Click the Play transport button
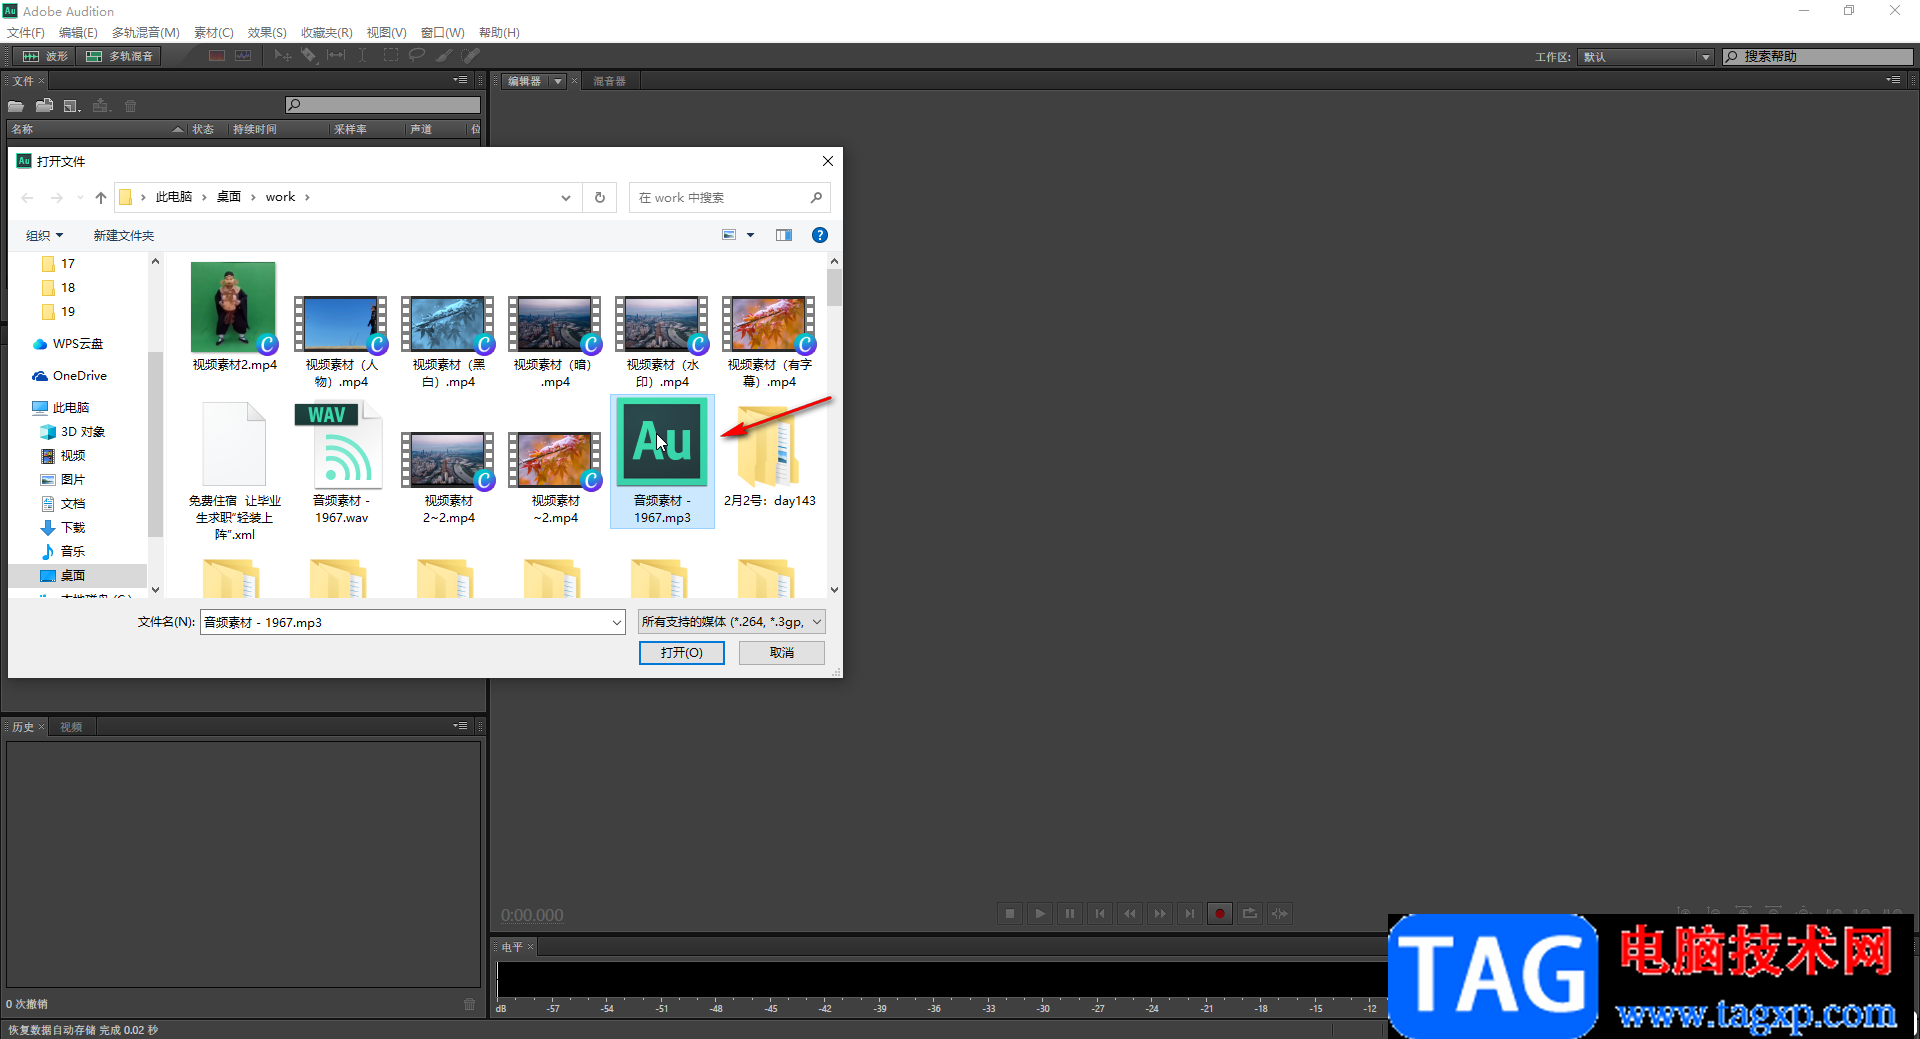This screenshot has width=1920, height=1039. pyautogui.click(x=1040, y=913)
